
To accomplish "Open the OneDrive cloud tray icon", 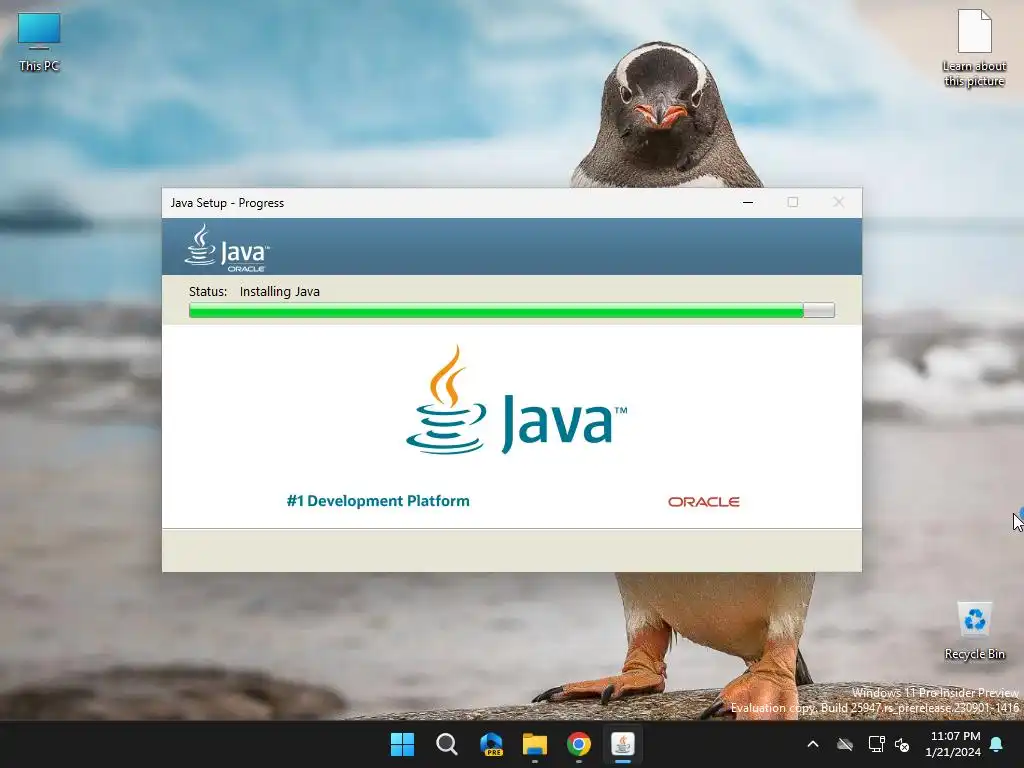I will click(x=845, y=744).
